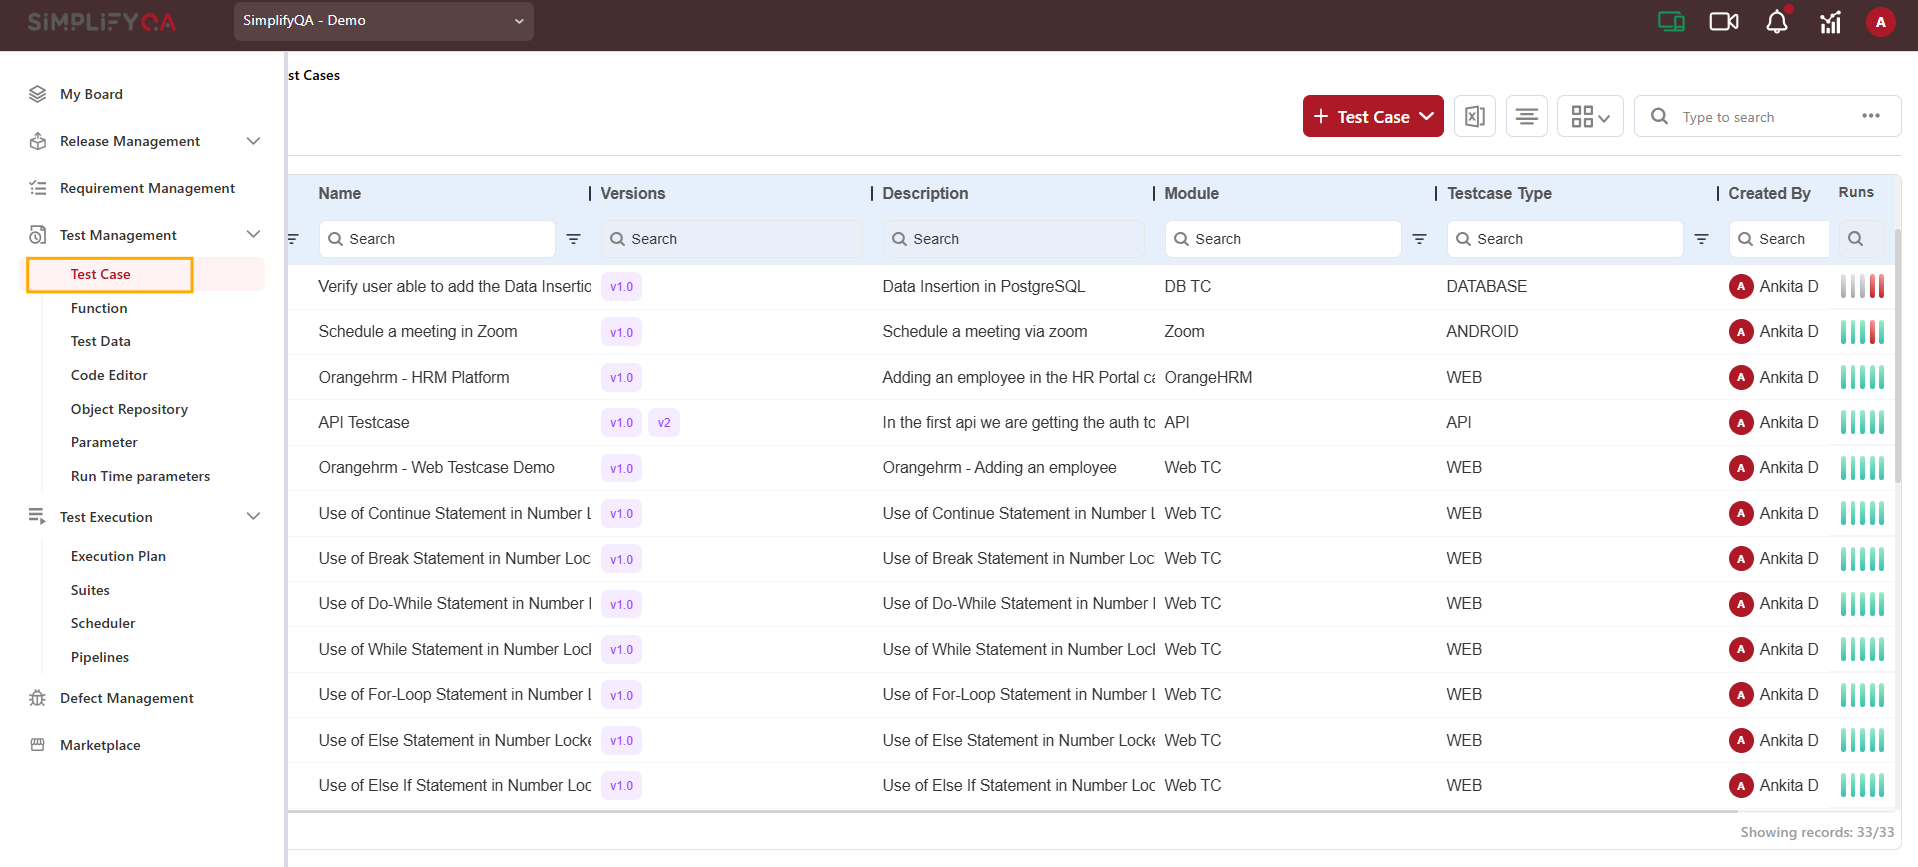This screenshot has height=867, width=1918.
Task: Go to Execution Plan menu item
Action: (x=118, y=556)
